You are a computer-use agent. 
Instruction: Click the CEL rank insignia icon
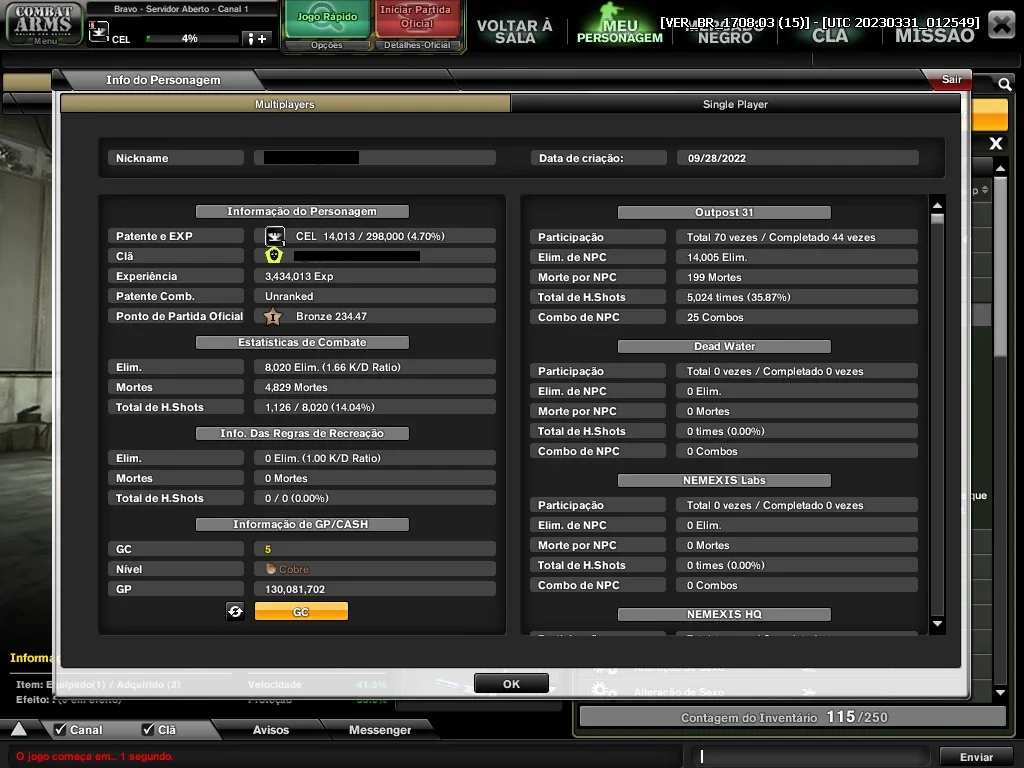click(275, 236)
